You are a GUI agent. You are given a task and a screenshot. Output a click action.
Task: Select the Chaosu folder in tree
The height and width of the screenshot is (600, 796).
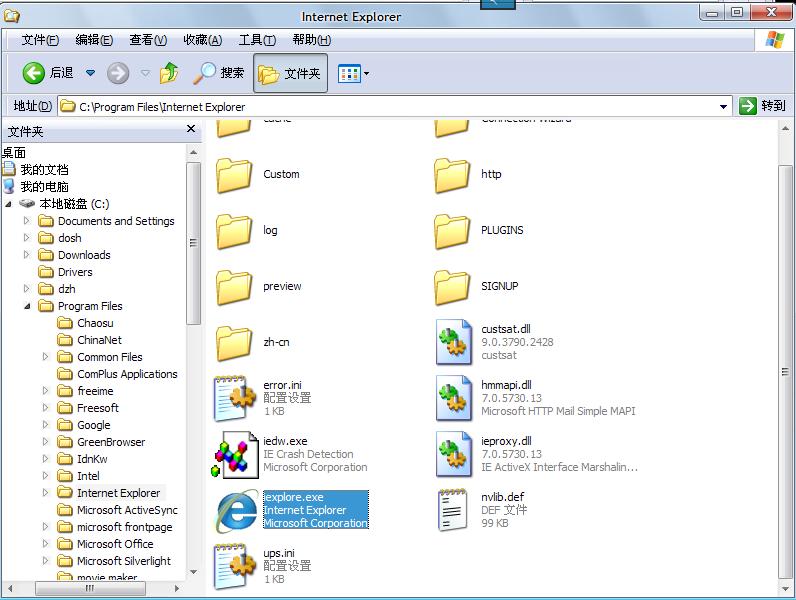[x=95, y=323]
